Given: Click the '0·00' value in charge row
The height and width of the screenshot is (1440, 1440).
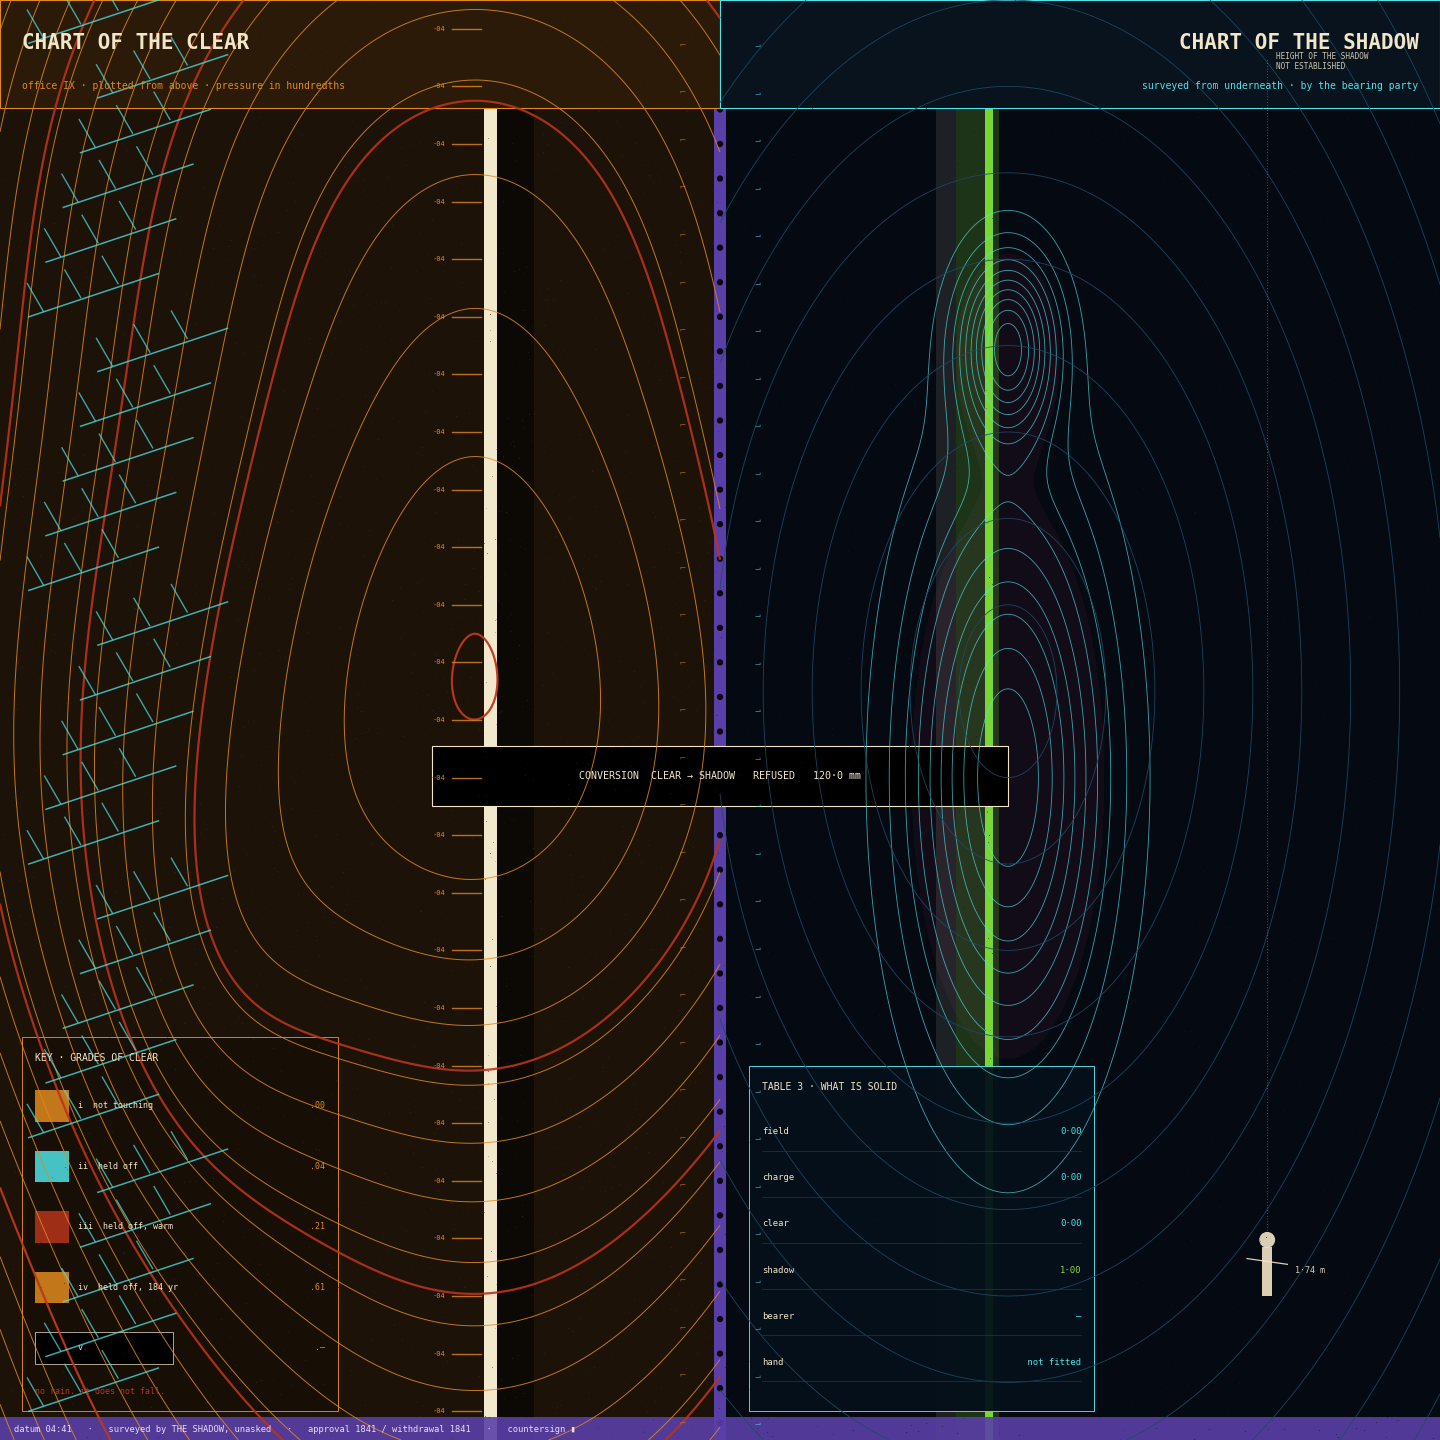Looking at the screenshot, I should pyautogui.click(x=1070, y=1177).
